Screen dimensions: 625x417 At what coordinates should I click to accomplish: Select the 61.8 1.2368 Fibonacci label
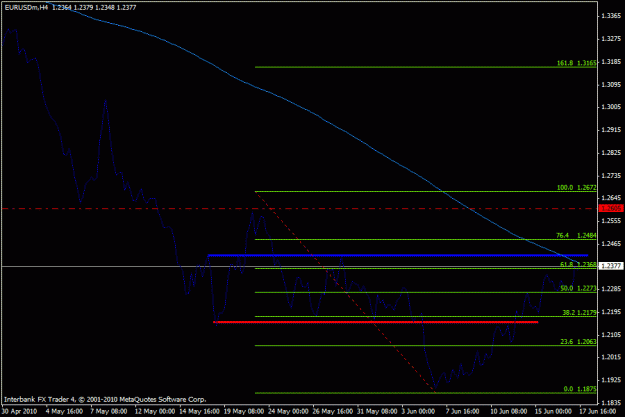pos(578,264)
